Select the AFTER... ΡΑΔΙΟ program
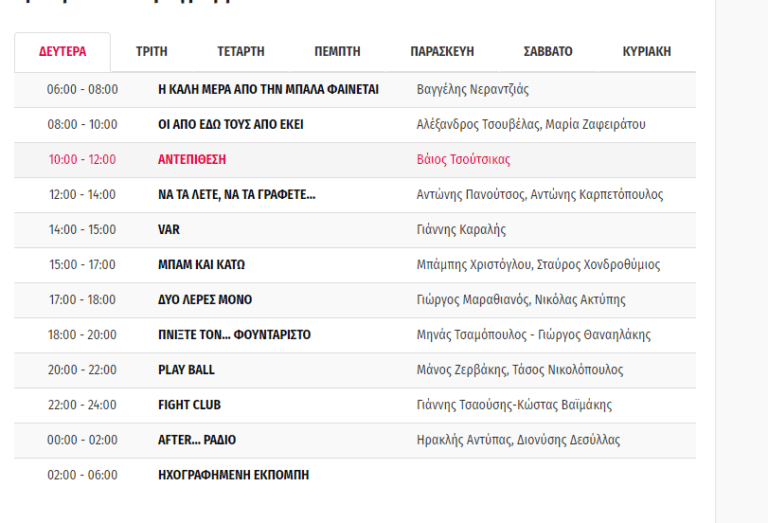This screenshot has height=523, width=768. pyautogui.click(x=197, y=440)
